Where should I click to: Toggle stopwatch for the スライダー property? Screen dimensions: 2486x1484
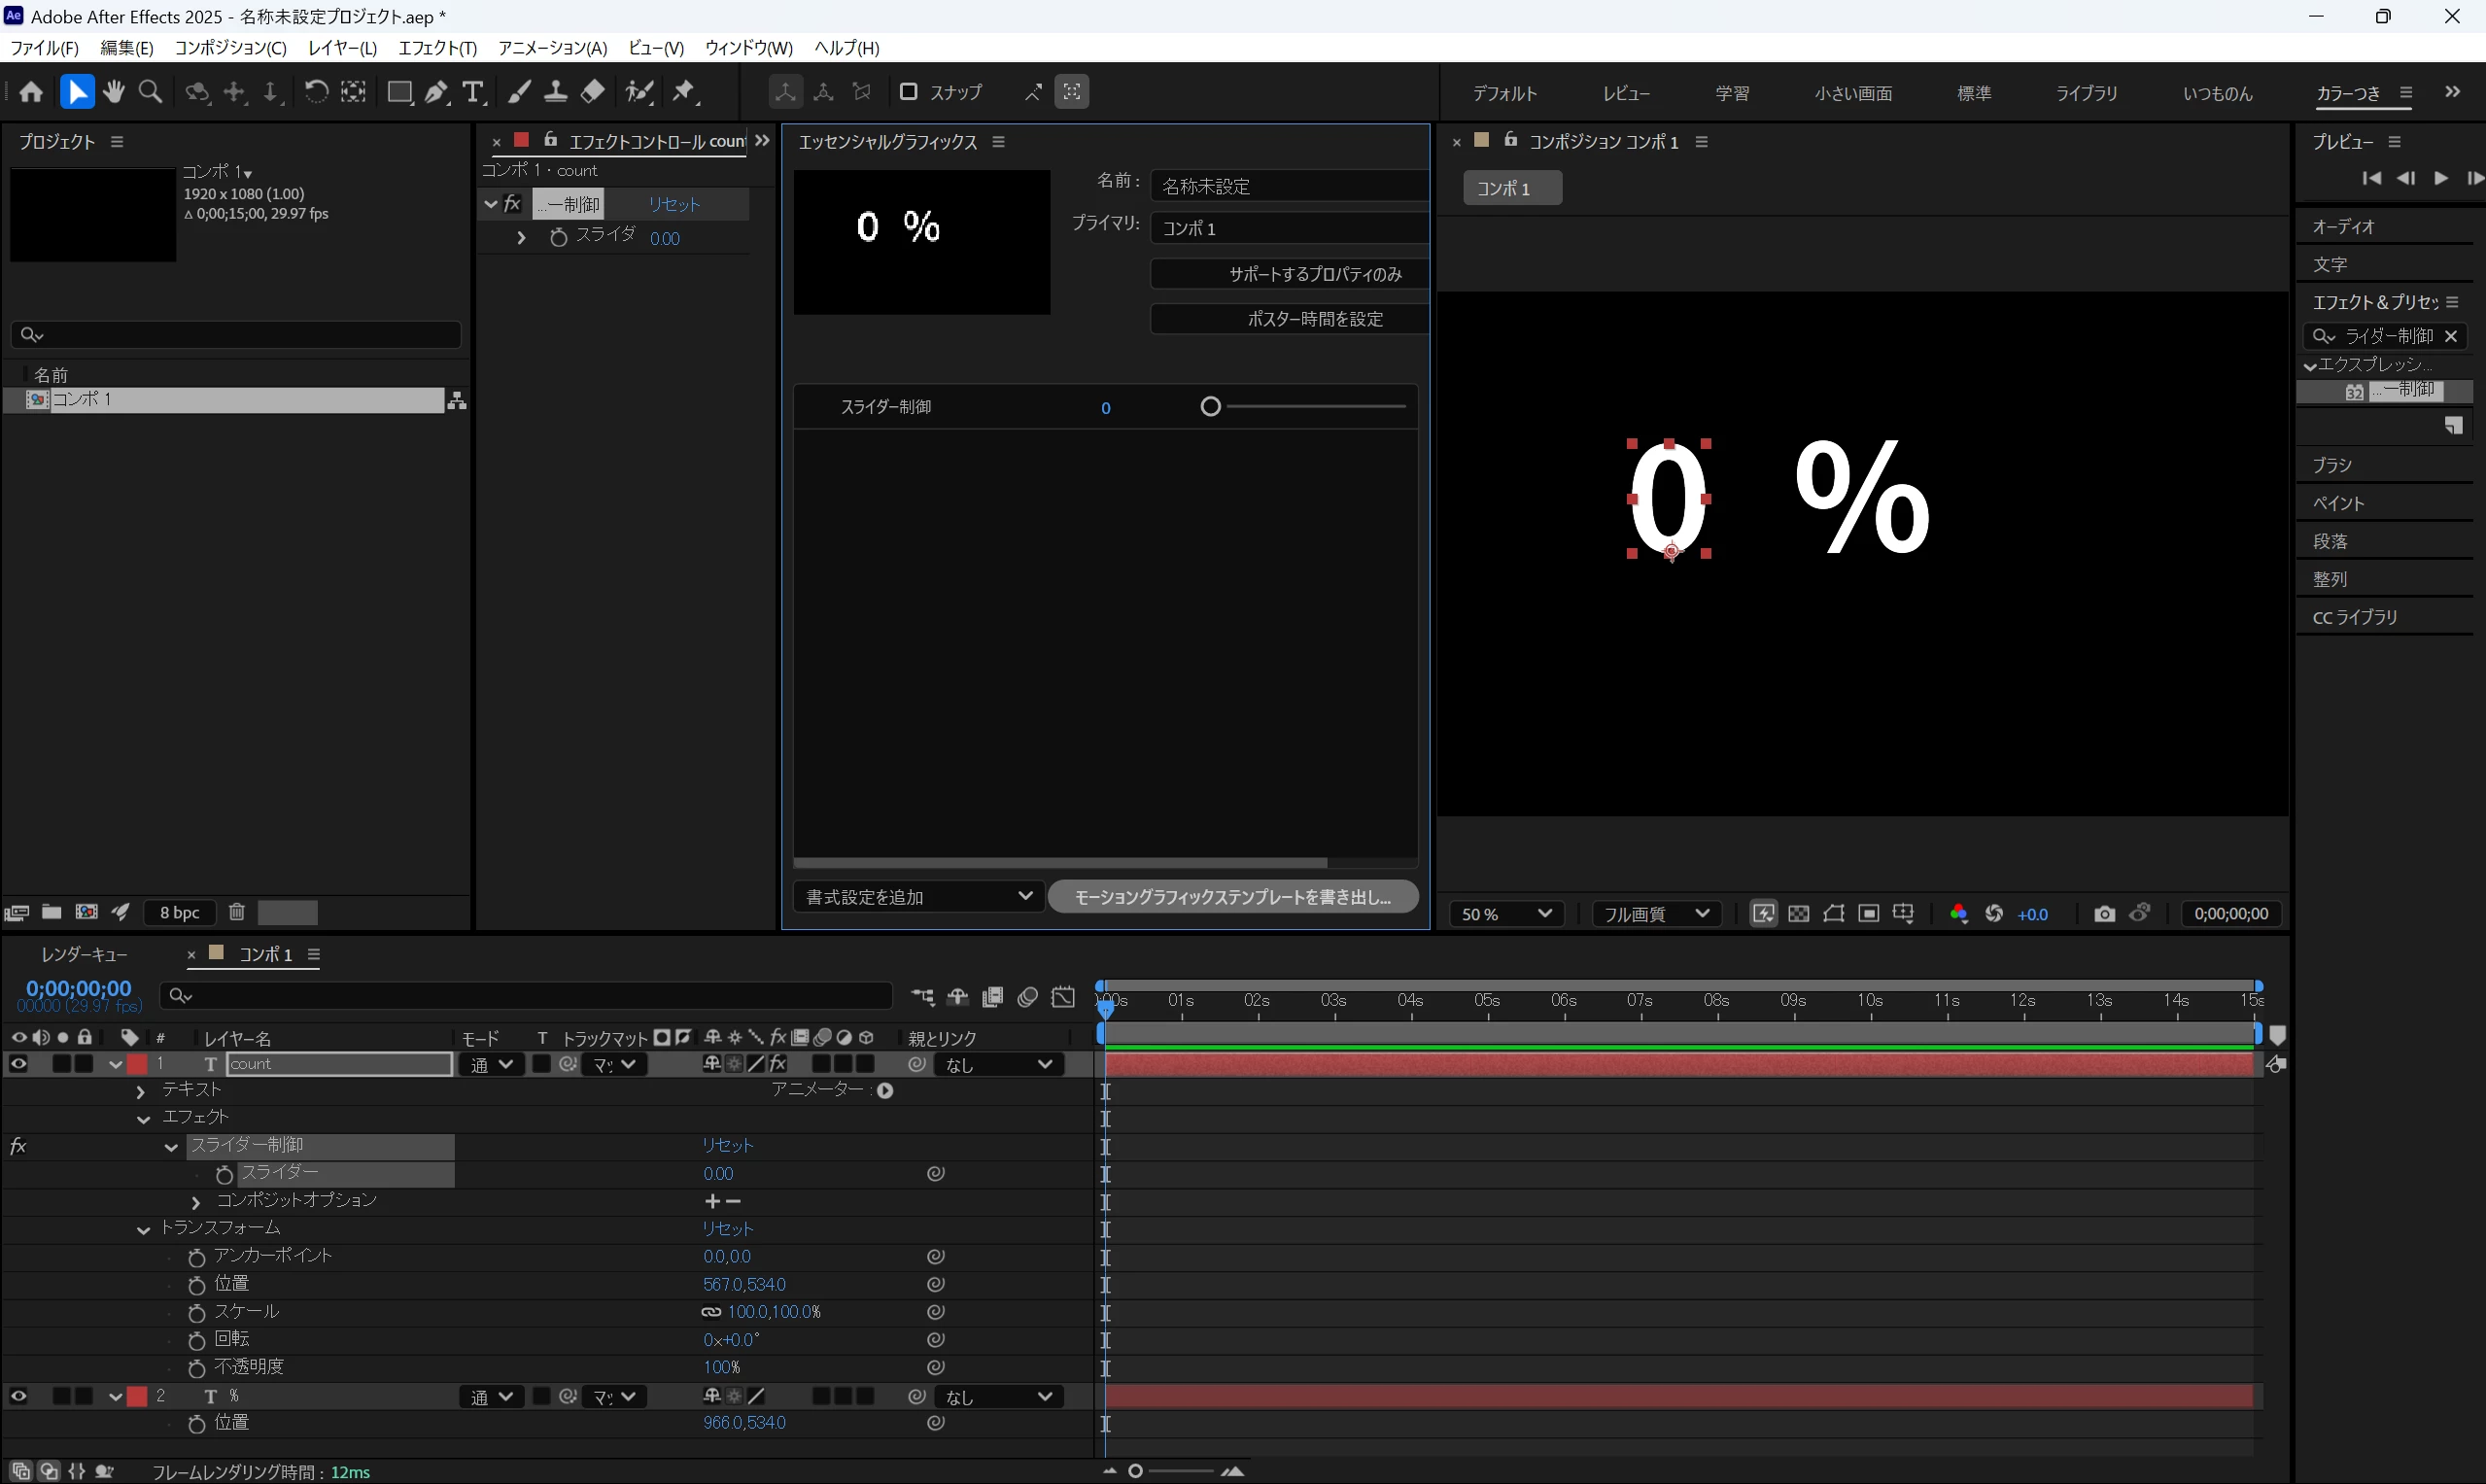224,1174
